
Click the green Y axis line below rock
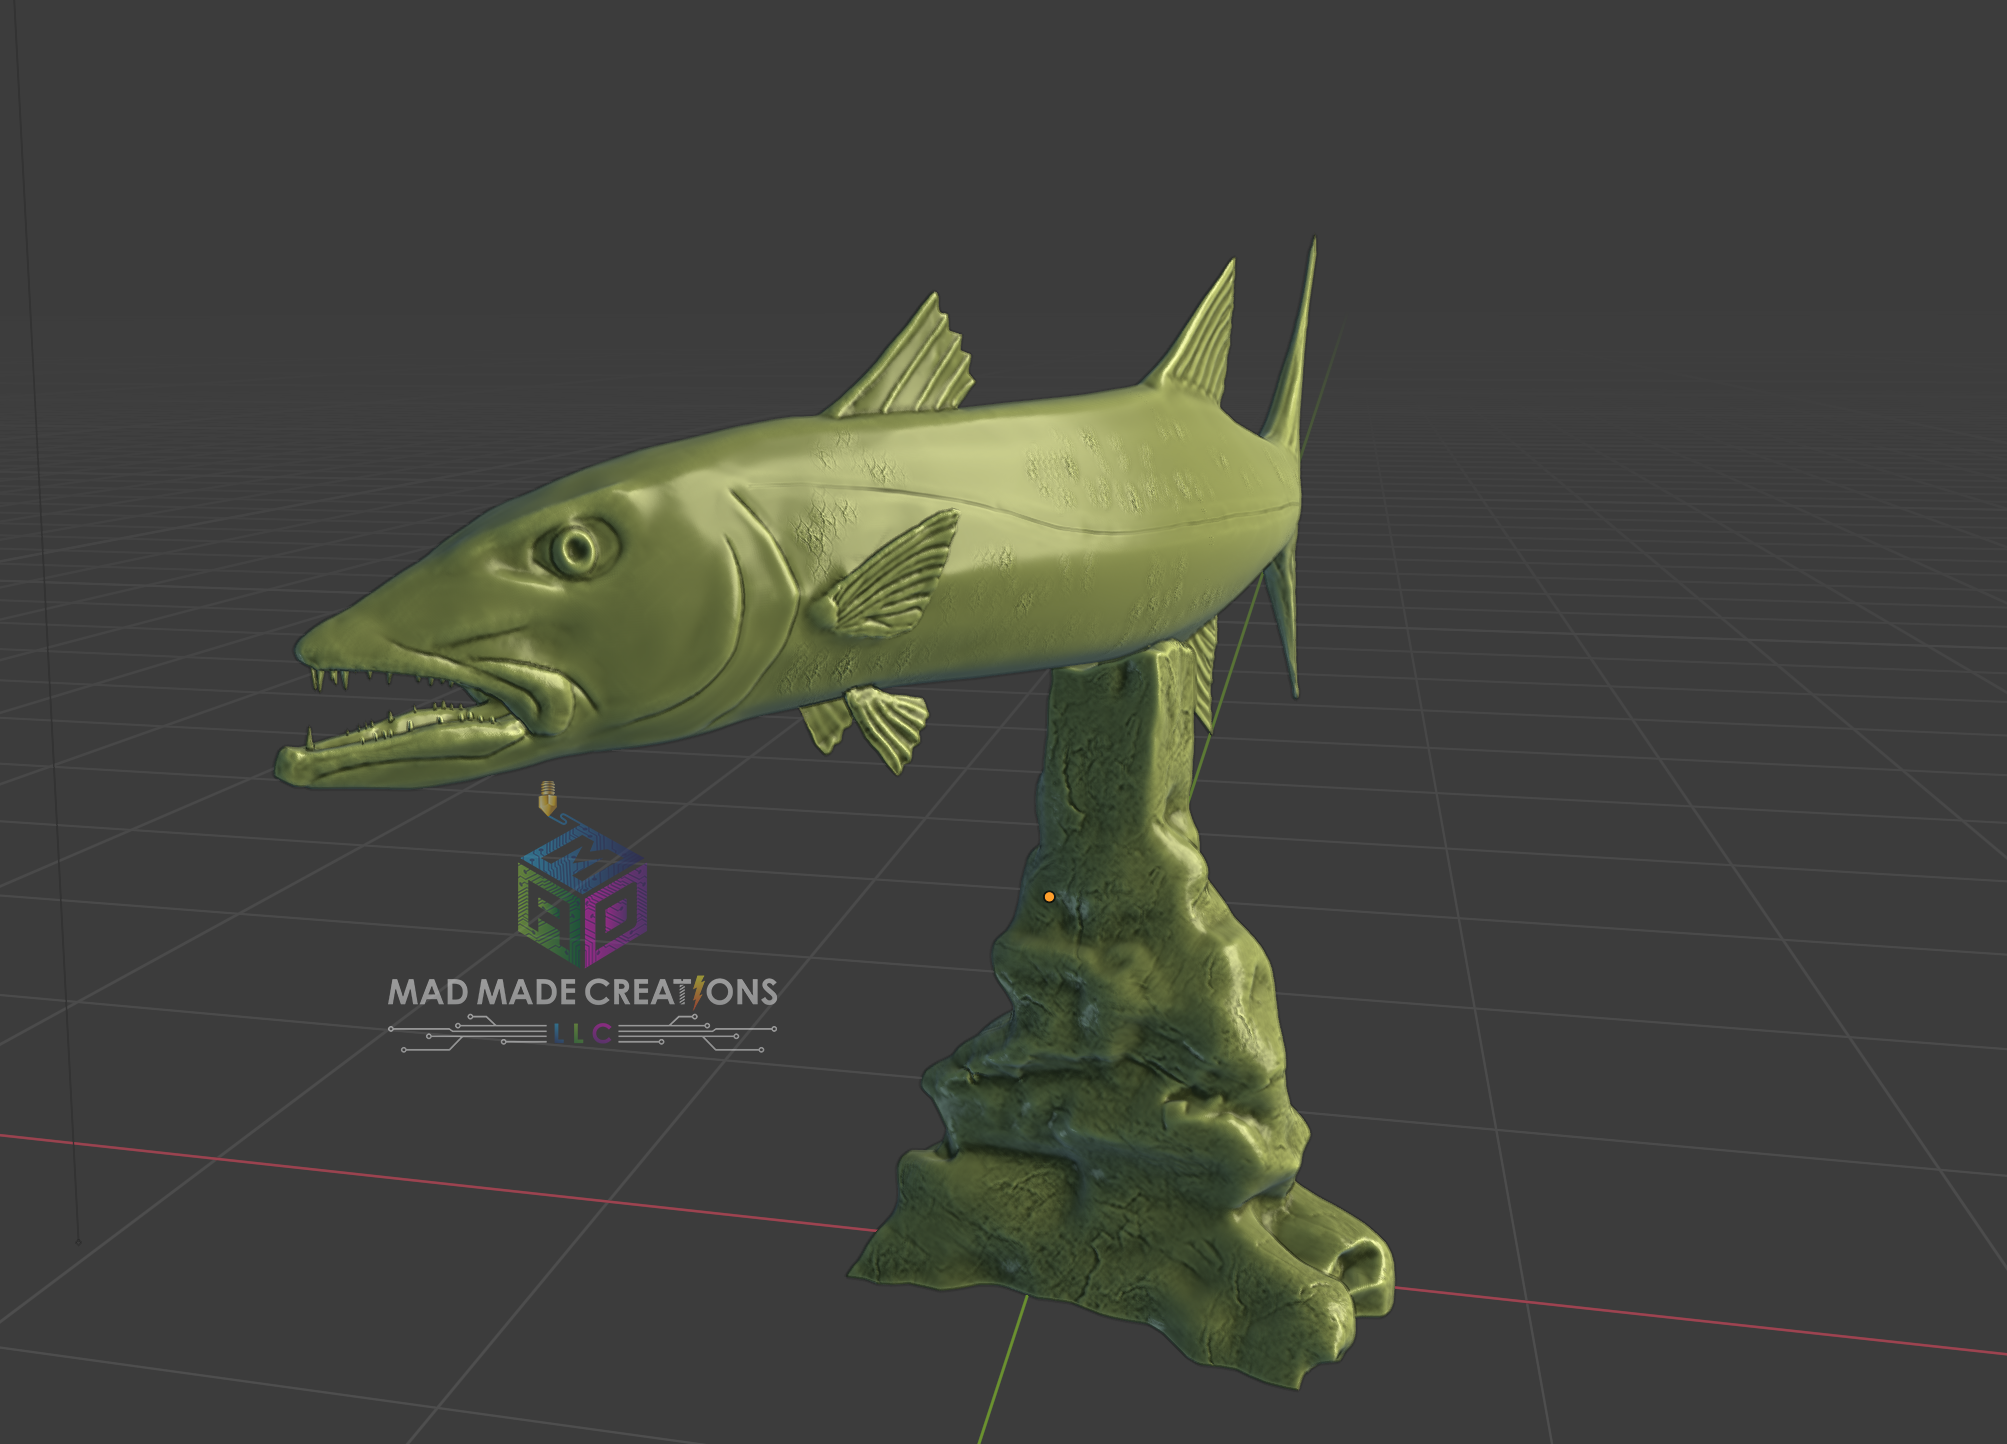[x=1000, y=1375]
